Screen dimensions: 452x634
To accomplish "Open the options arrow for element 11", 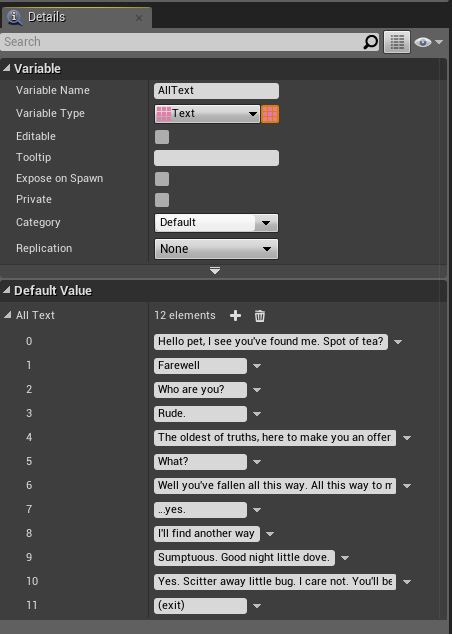I will tap(257, 605).
